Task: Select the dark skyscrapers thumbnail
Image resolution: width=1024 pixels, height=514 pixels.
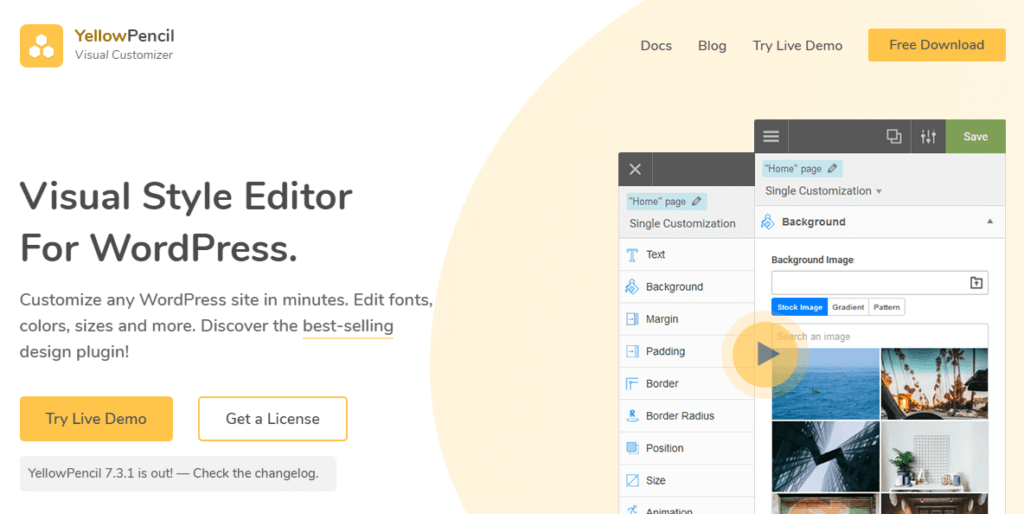Action: tap(825, 456)
